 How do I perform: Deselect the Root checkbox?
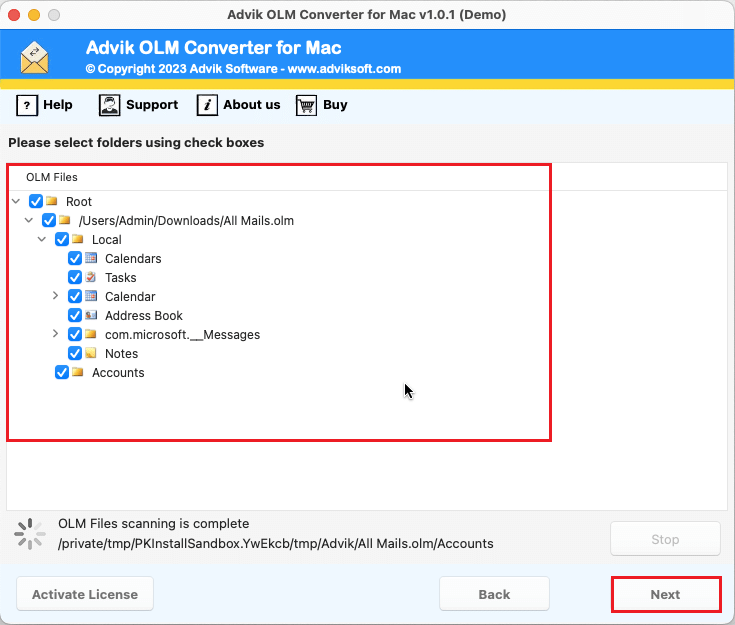36,202
